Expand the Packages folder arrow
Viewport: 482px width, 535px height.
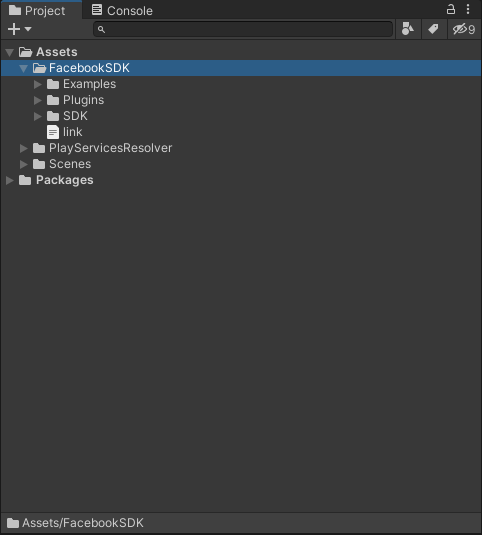pos(10,180)
